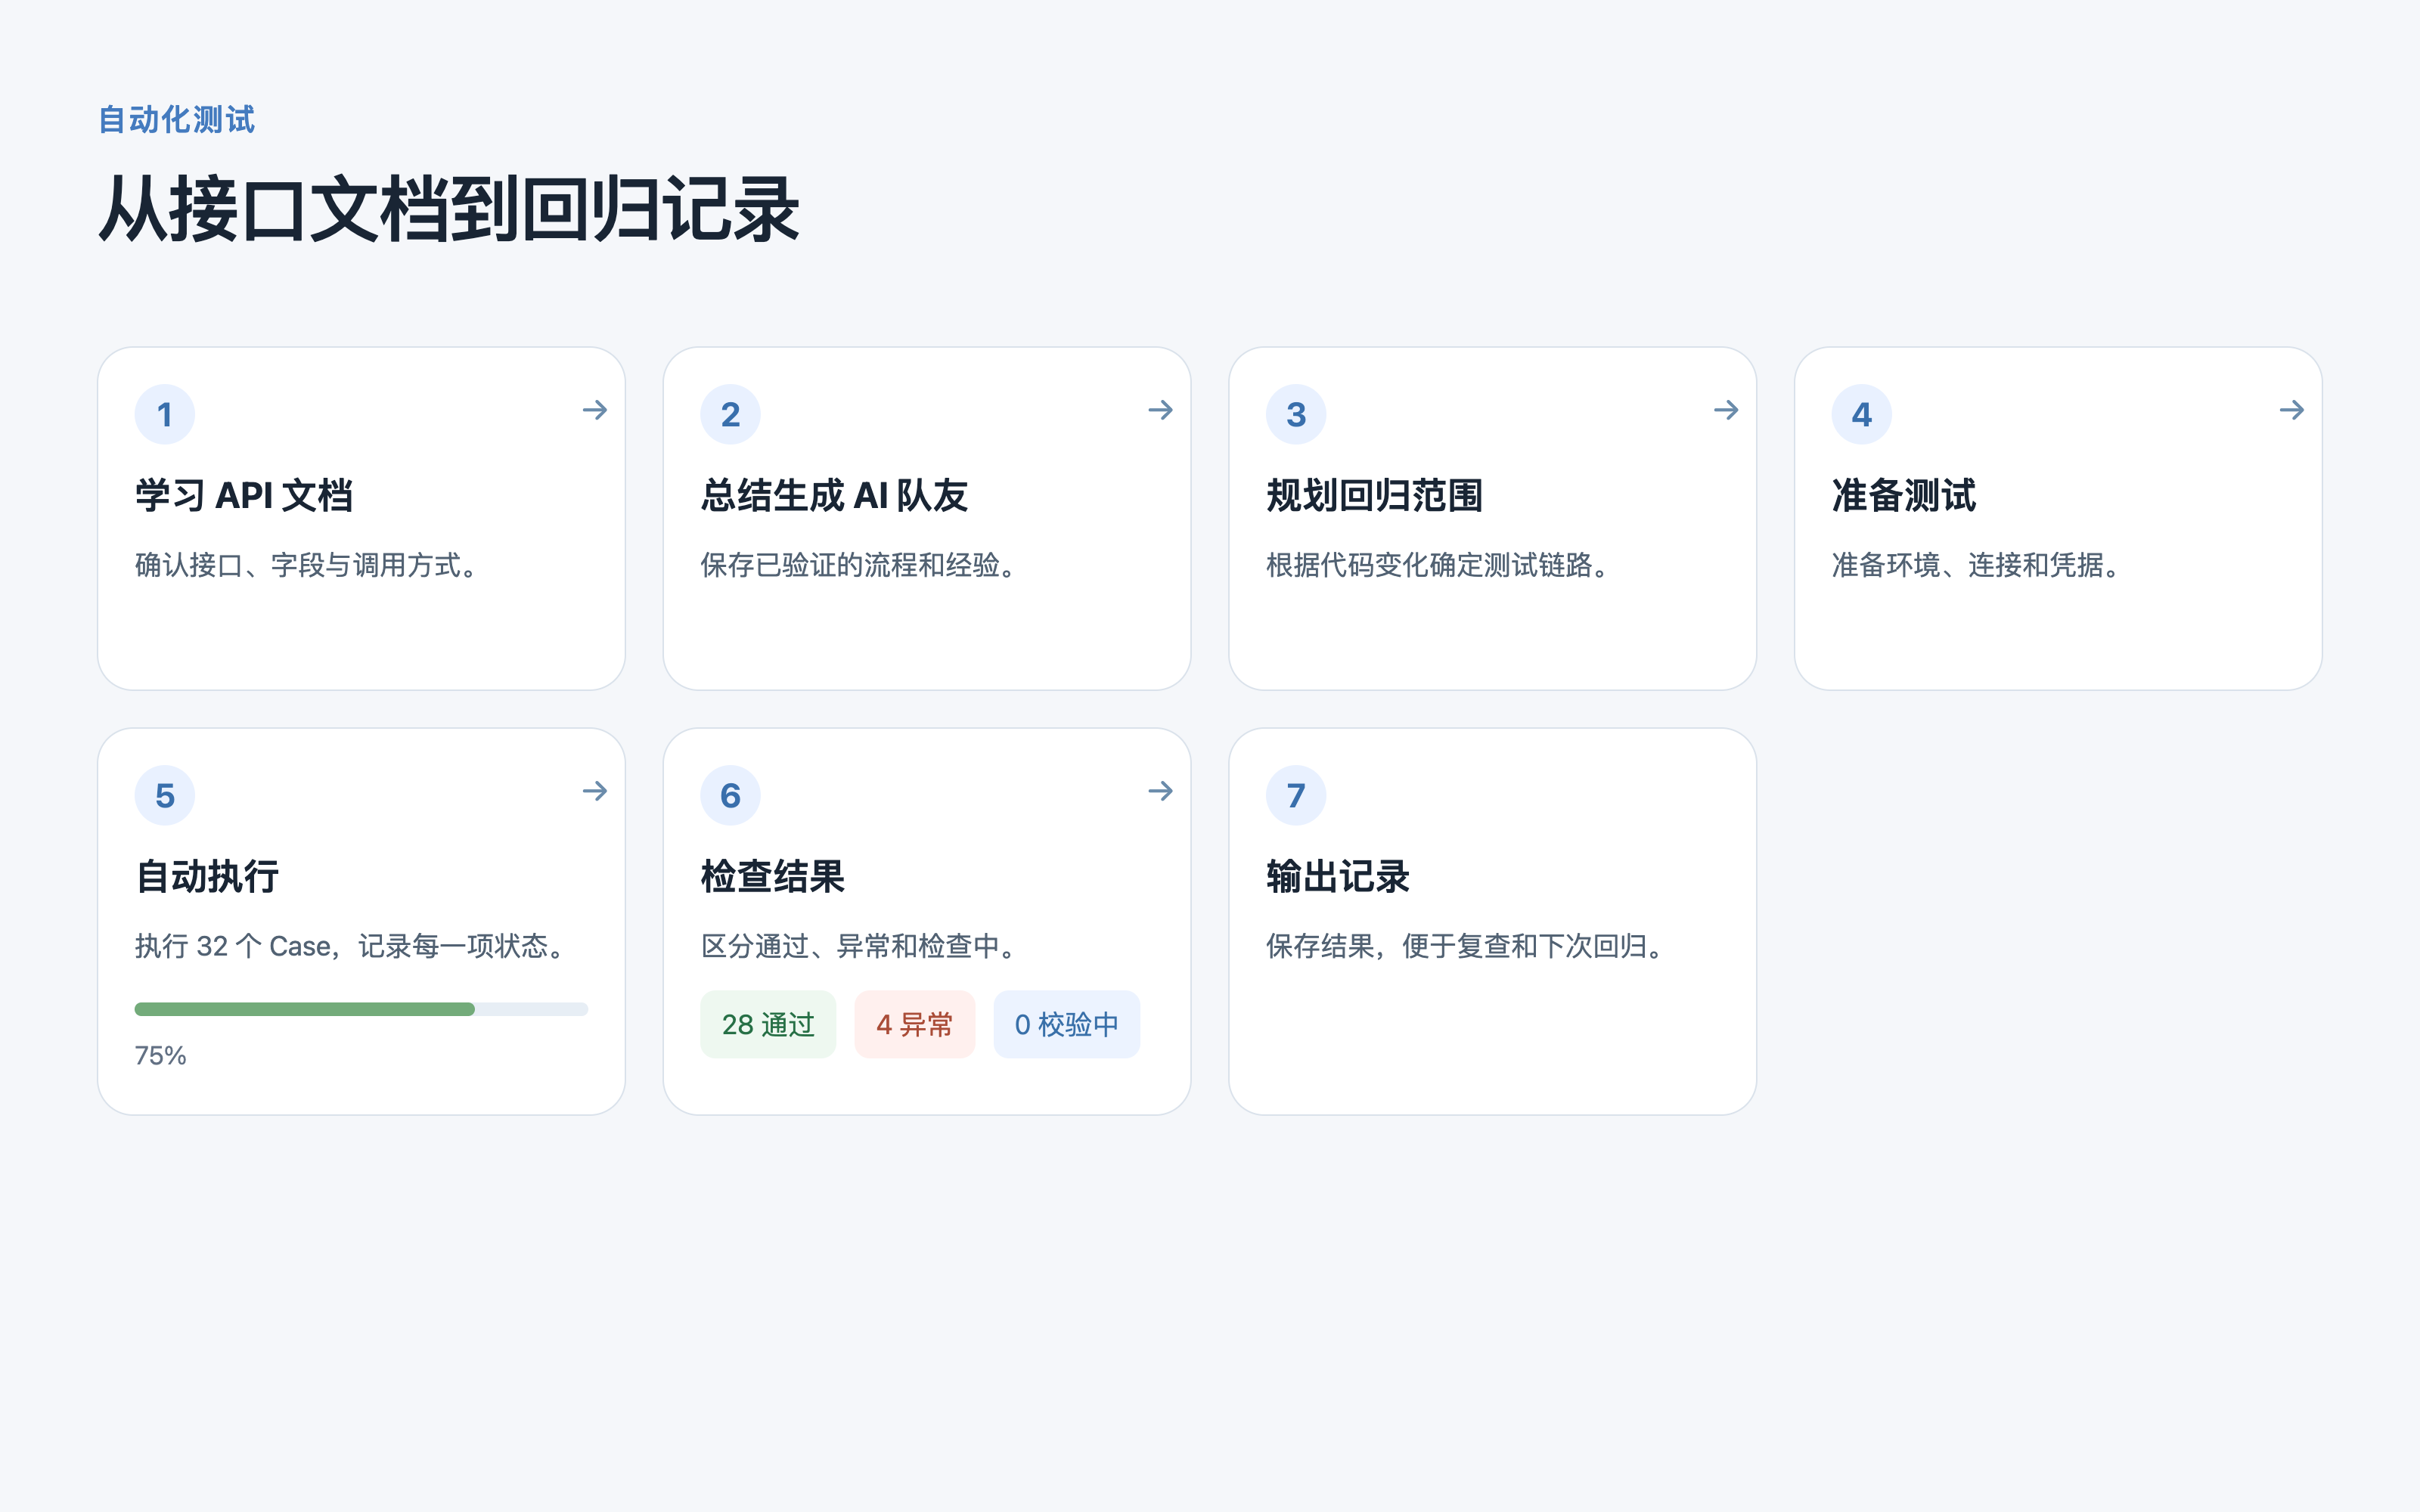This screenshot has width=2420, height=1512.
Task: Open the 输出记录 card title
Action: [1338, 876]
